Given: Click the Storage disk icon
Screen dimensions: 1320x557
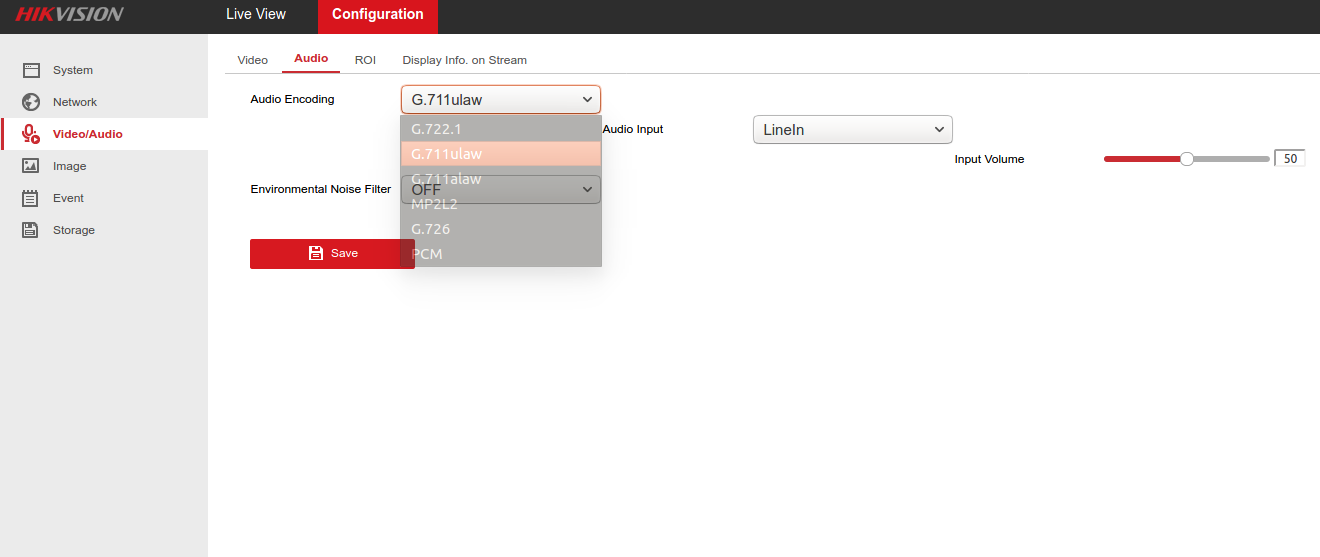Looking at the screenshot, I should pos(31,230).
